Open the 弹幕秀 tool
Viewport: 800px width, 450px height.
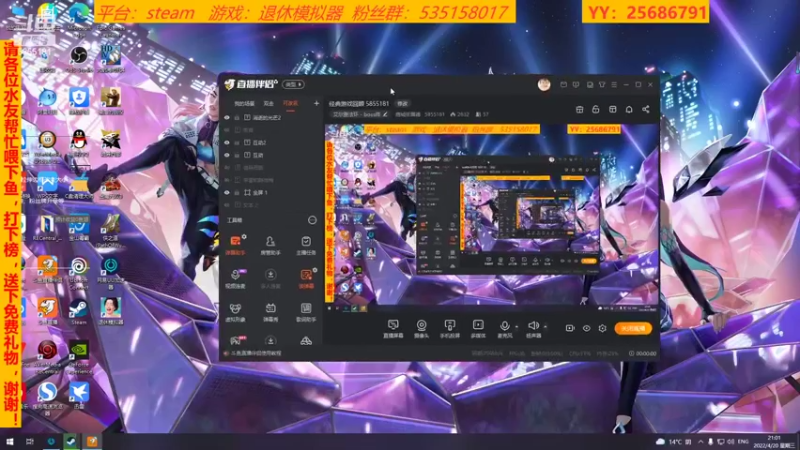270,312
